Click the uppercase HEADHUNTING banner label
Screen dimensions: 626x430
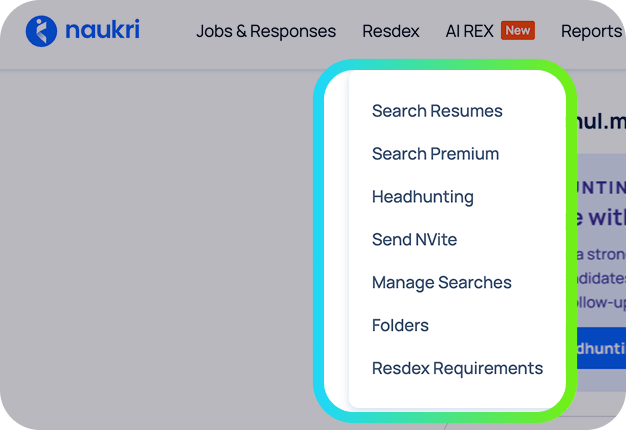pyautogui.click(x=601, y=188)
